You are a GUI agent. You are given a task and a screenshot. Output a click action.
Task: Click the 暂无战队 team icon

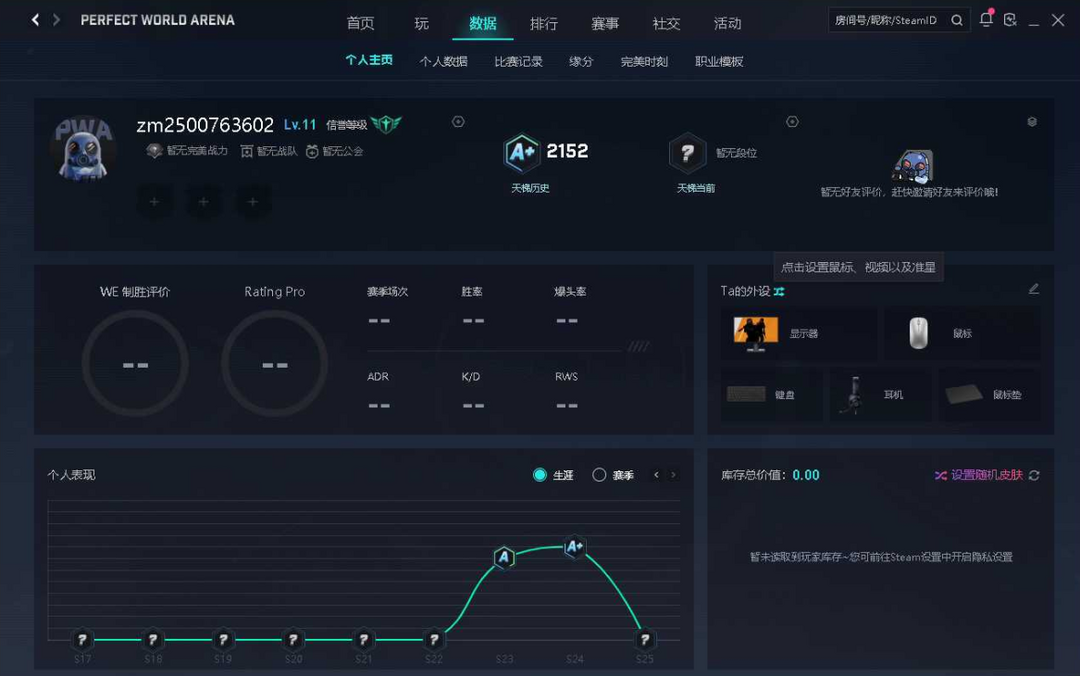pos(246,151)
